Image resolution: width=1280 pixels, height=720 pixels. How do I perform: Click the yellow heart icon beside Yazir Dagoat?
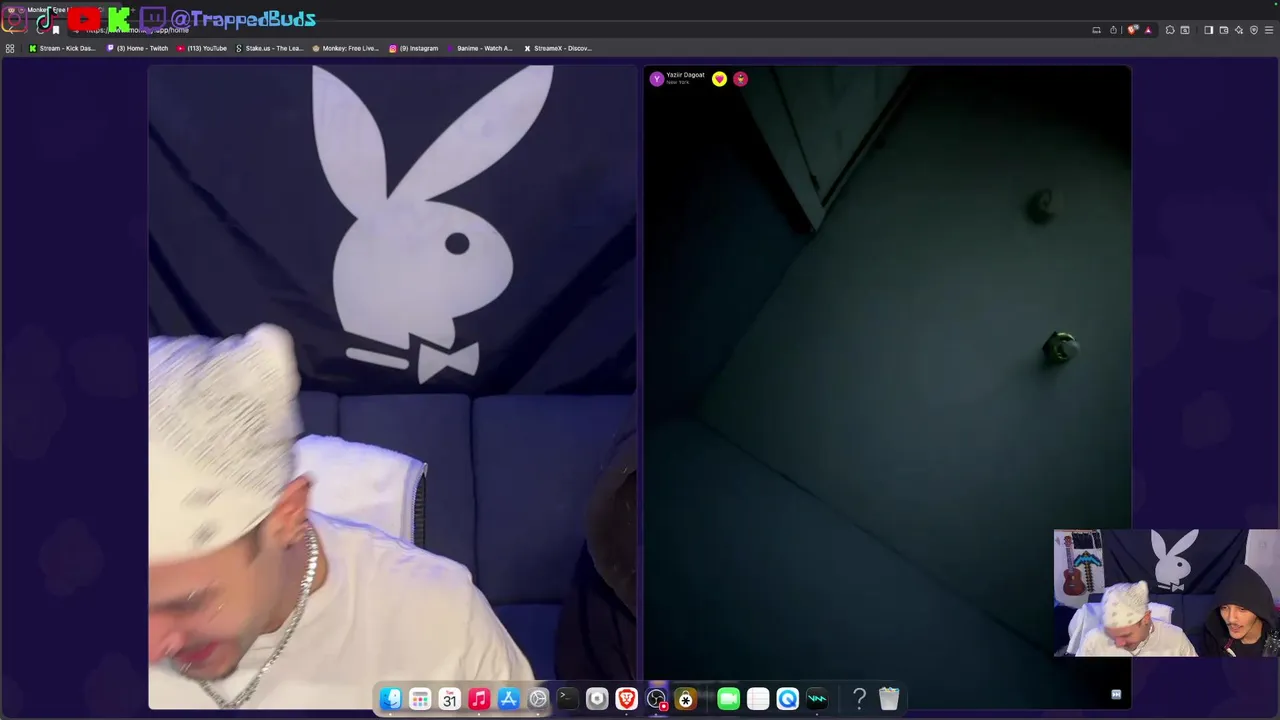click(x=719, y=79)
